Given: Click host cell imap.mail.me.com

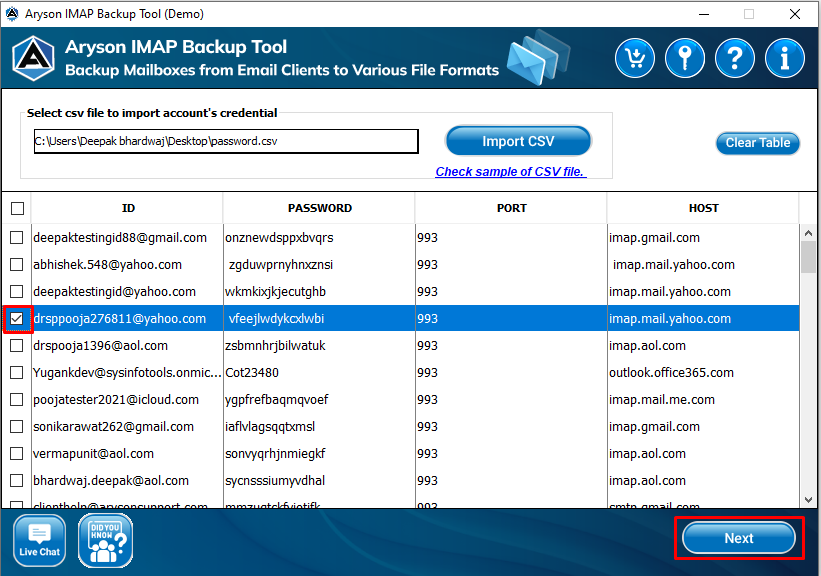Looking at the screenshot, I should (703, 400).
